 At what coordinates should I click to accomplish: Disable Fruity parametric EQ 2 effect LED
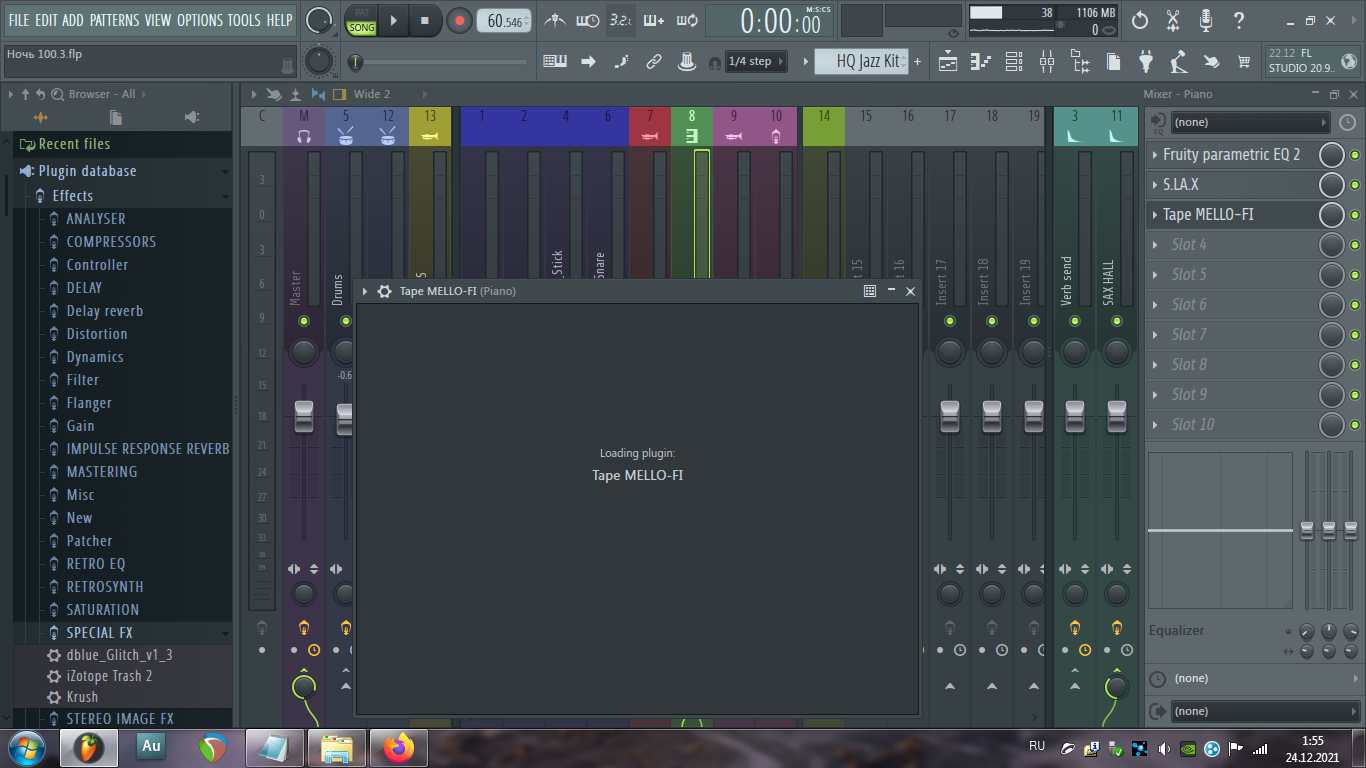[1355, 155]
